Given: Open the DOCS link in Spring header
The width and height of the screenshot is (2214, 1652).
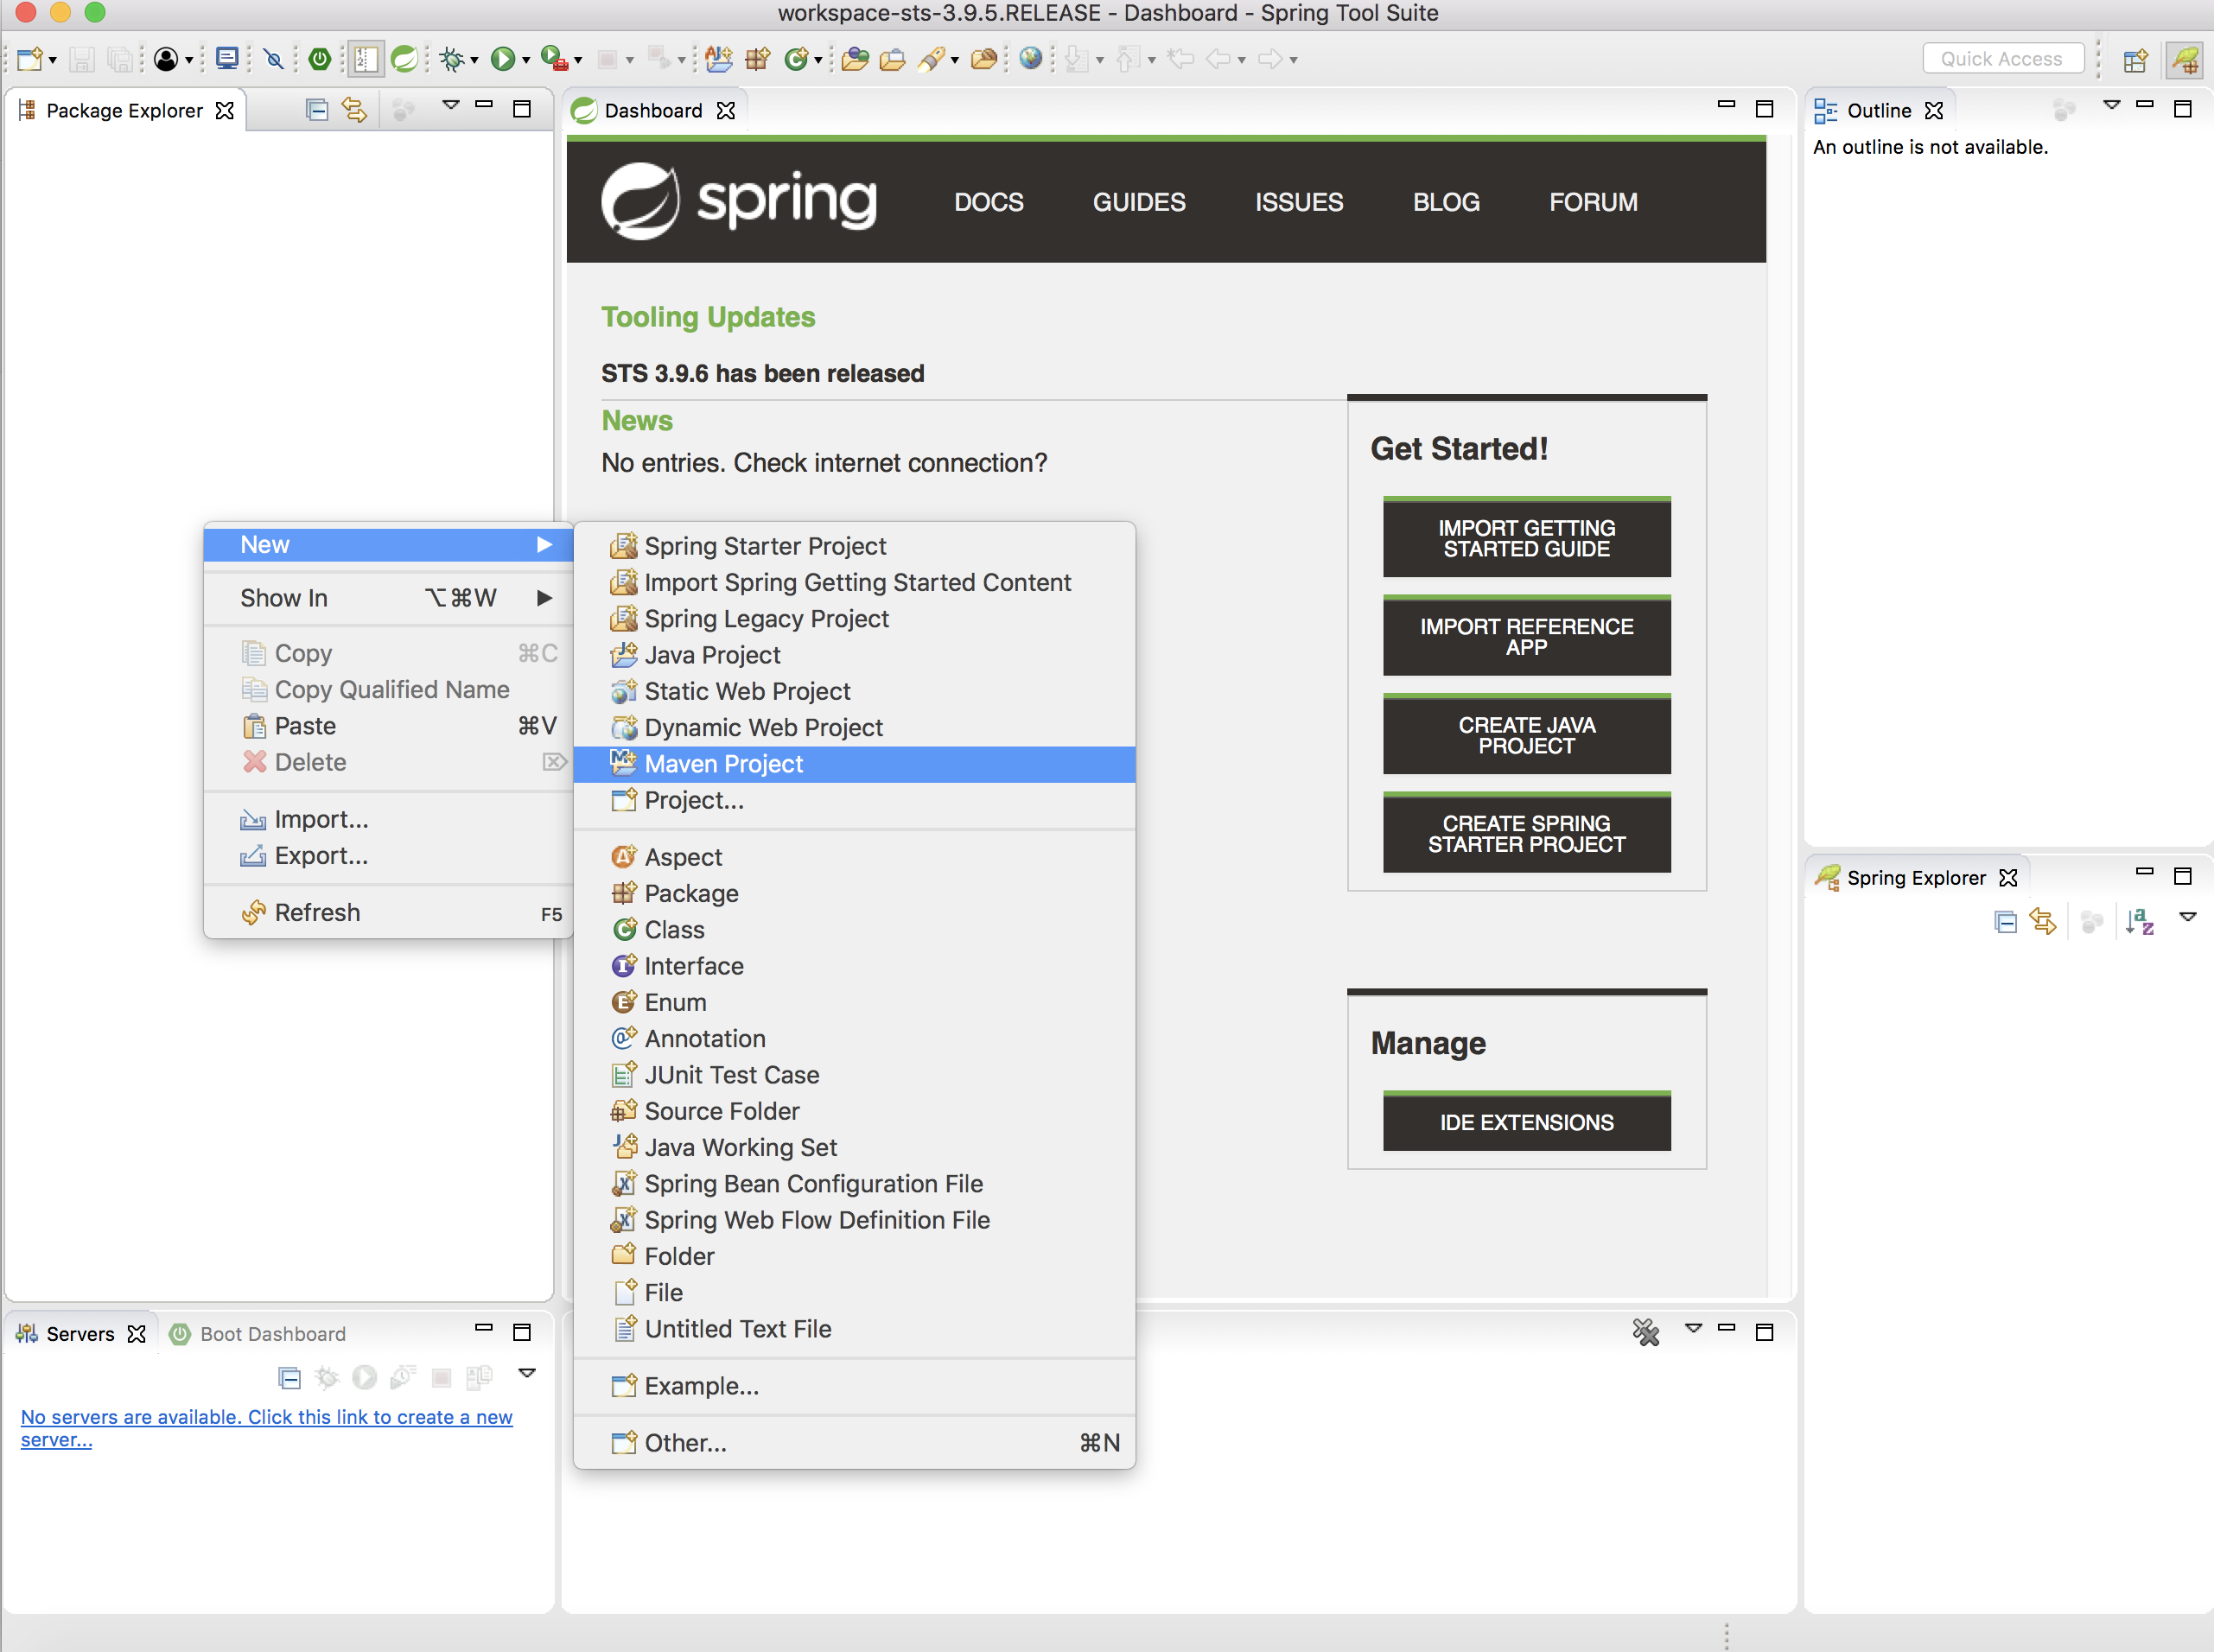Looking at the screenshot, I should [x=989, y=202].
